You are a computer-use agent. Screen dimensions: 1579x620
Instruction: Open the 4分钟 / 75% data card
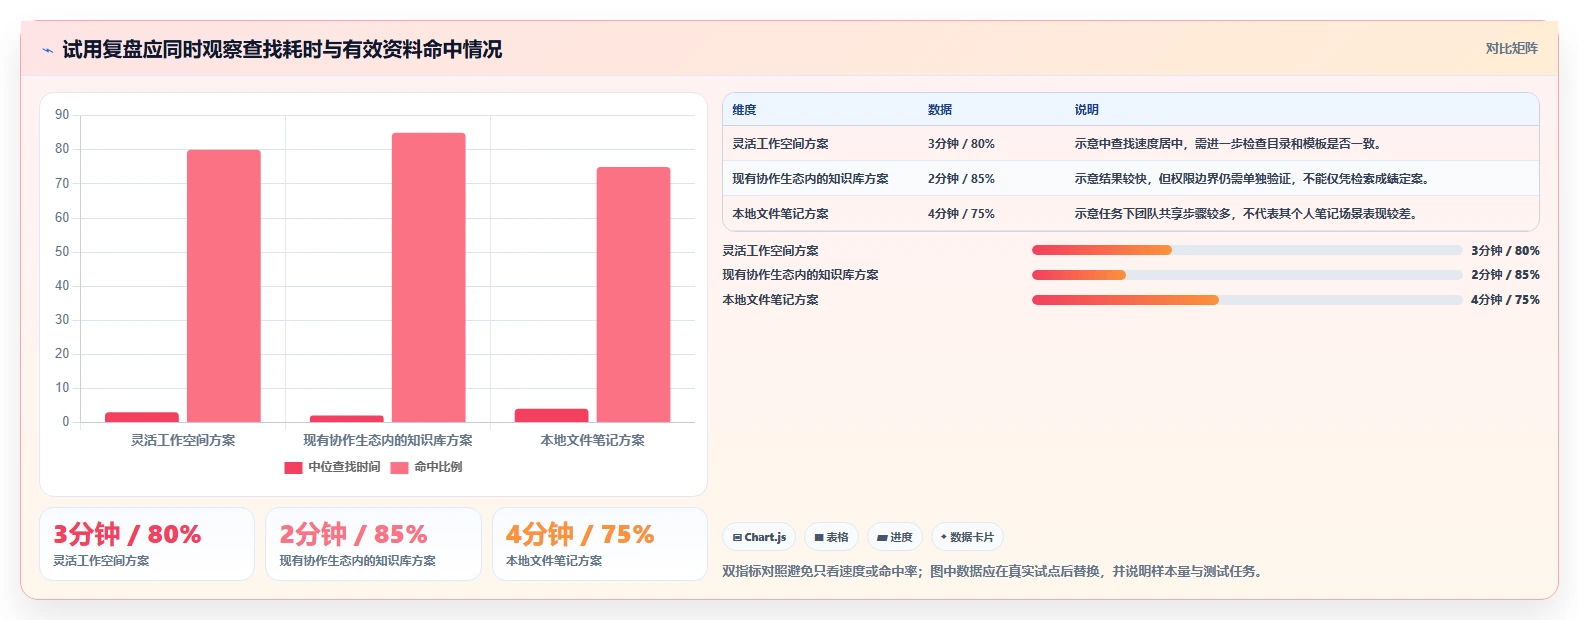pos(600,544)
